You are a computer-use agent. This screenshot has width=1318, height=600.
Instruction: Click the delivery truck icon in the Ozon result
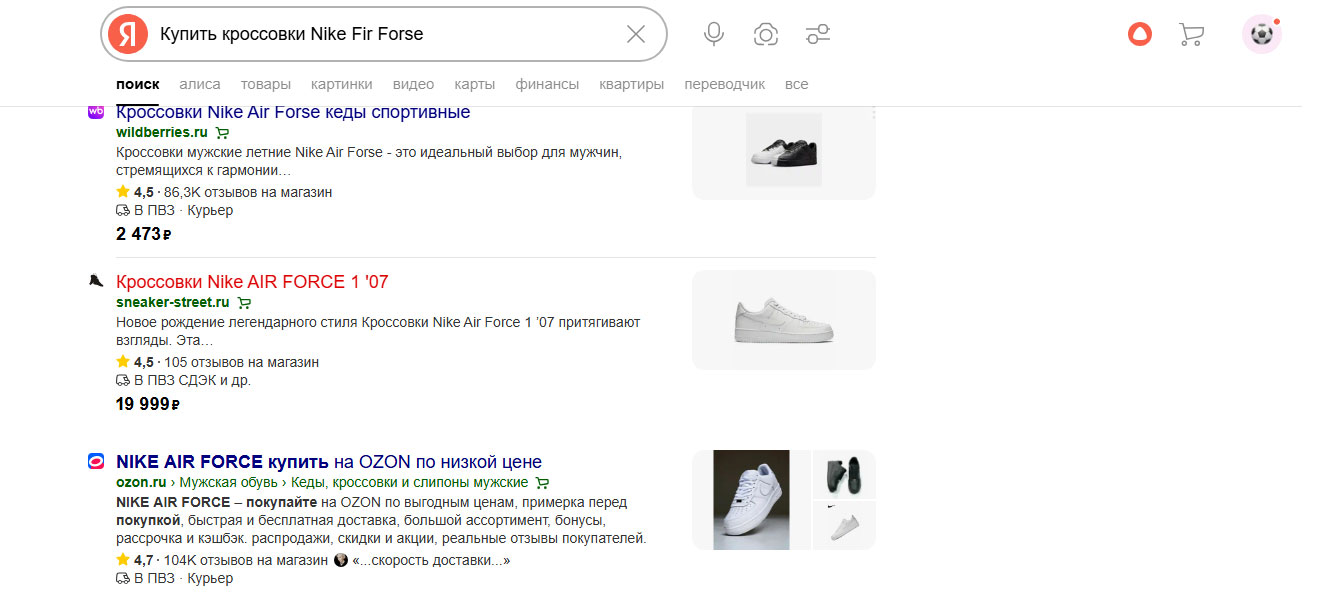pyautogui.click(x=123, y=579)
